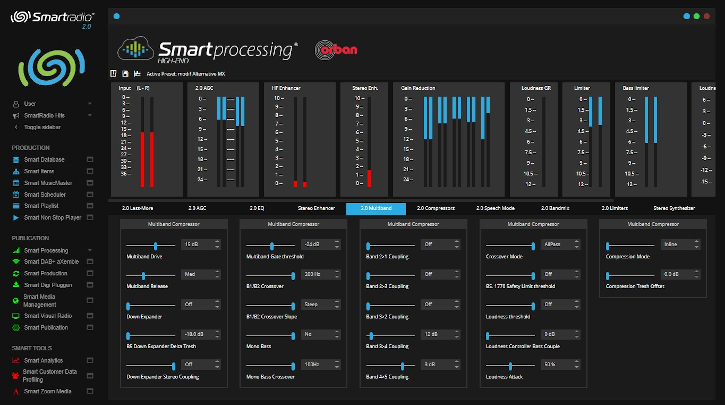Click window box beside Smart Playlist
The height and width of the screenshot is (405, 725).
click(90, 206)
